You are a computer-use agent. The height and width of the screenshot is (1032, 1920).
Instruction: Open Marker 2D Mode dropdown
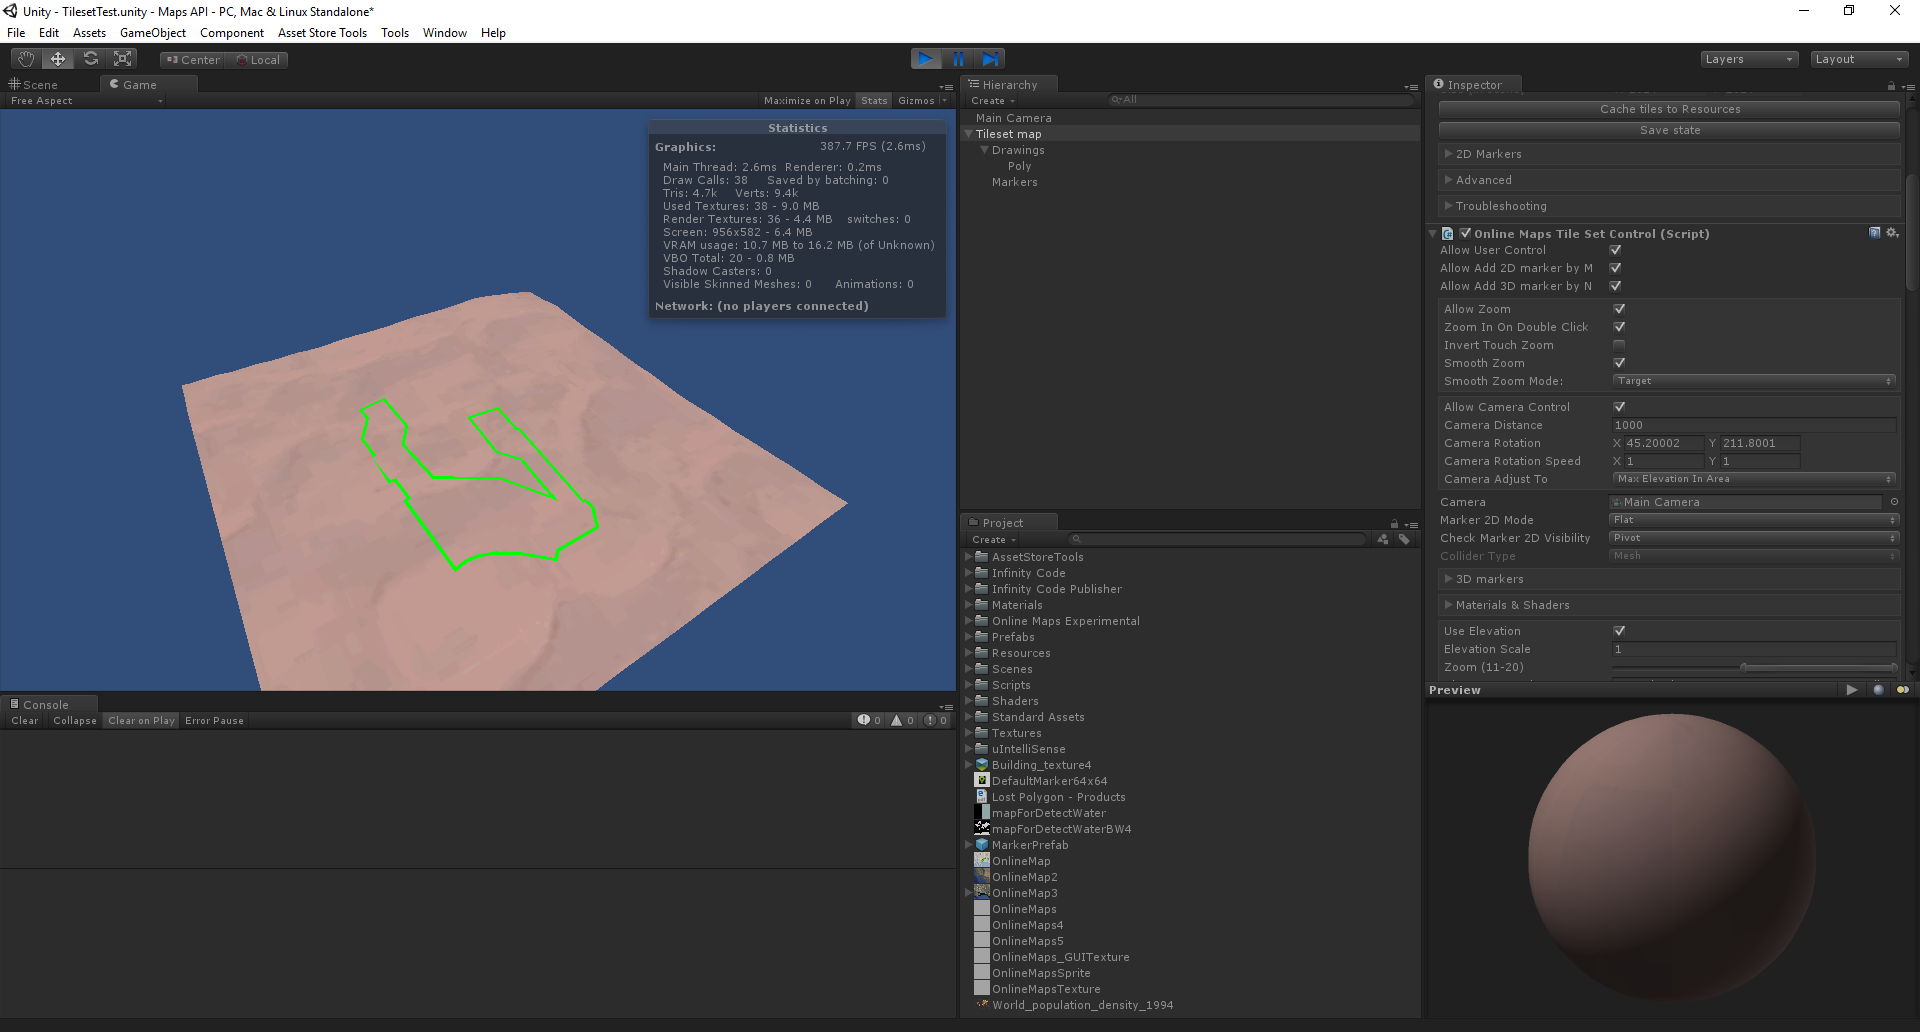point(1754,520)
